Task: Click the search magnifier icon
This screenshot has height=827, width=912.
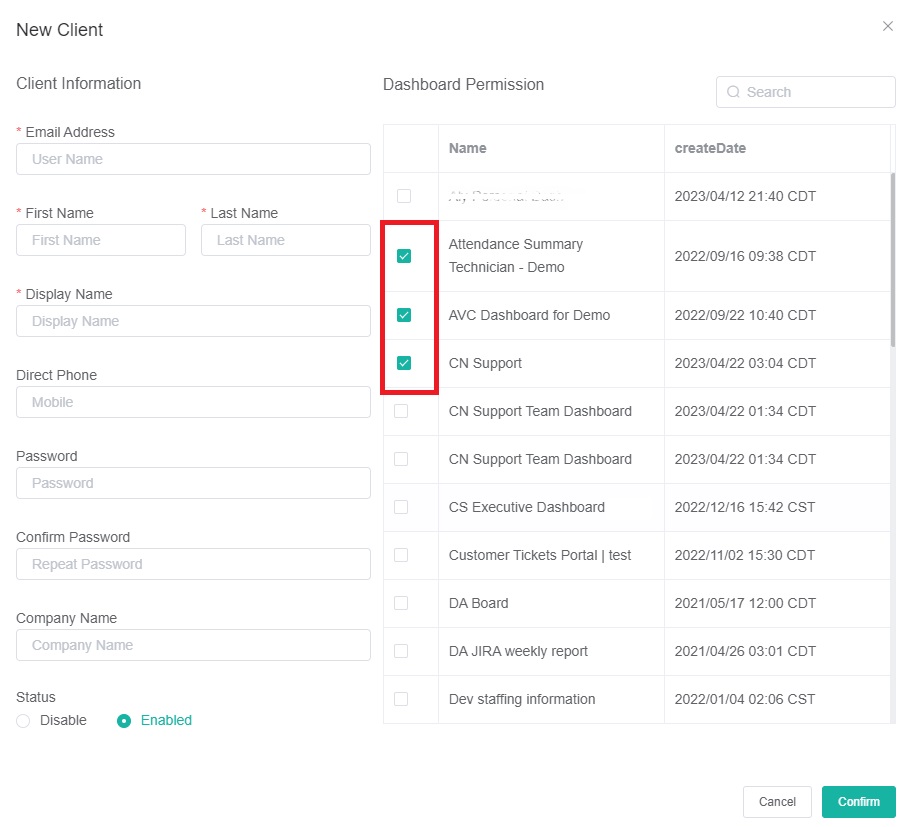Action: [734, 92]
